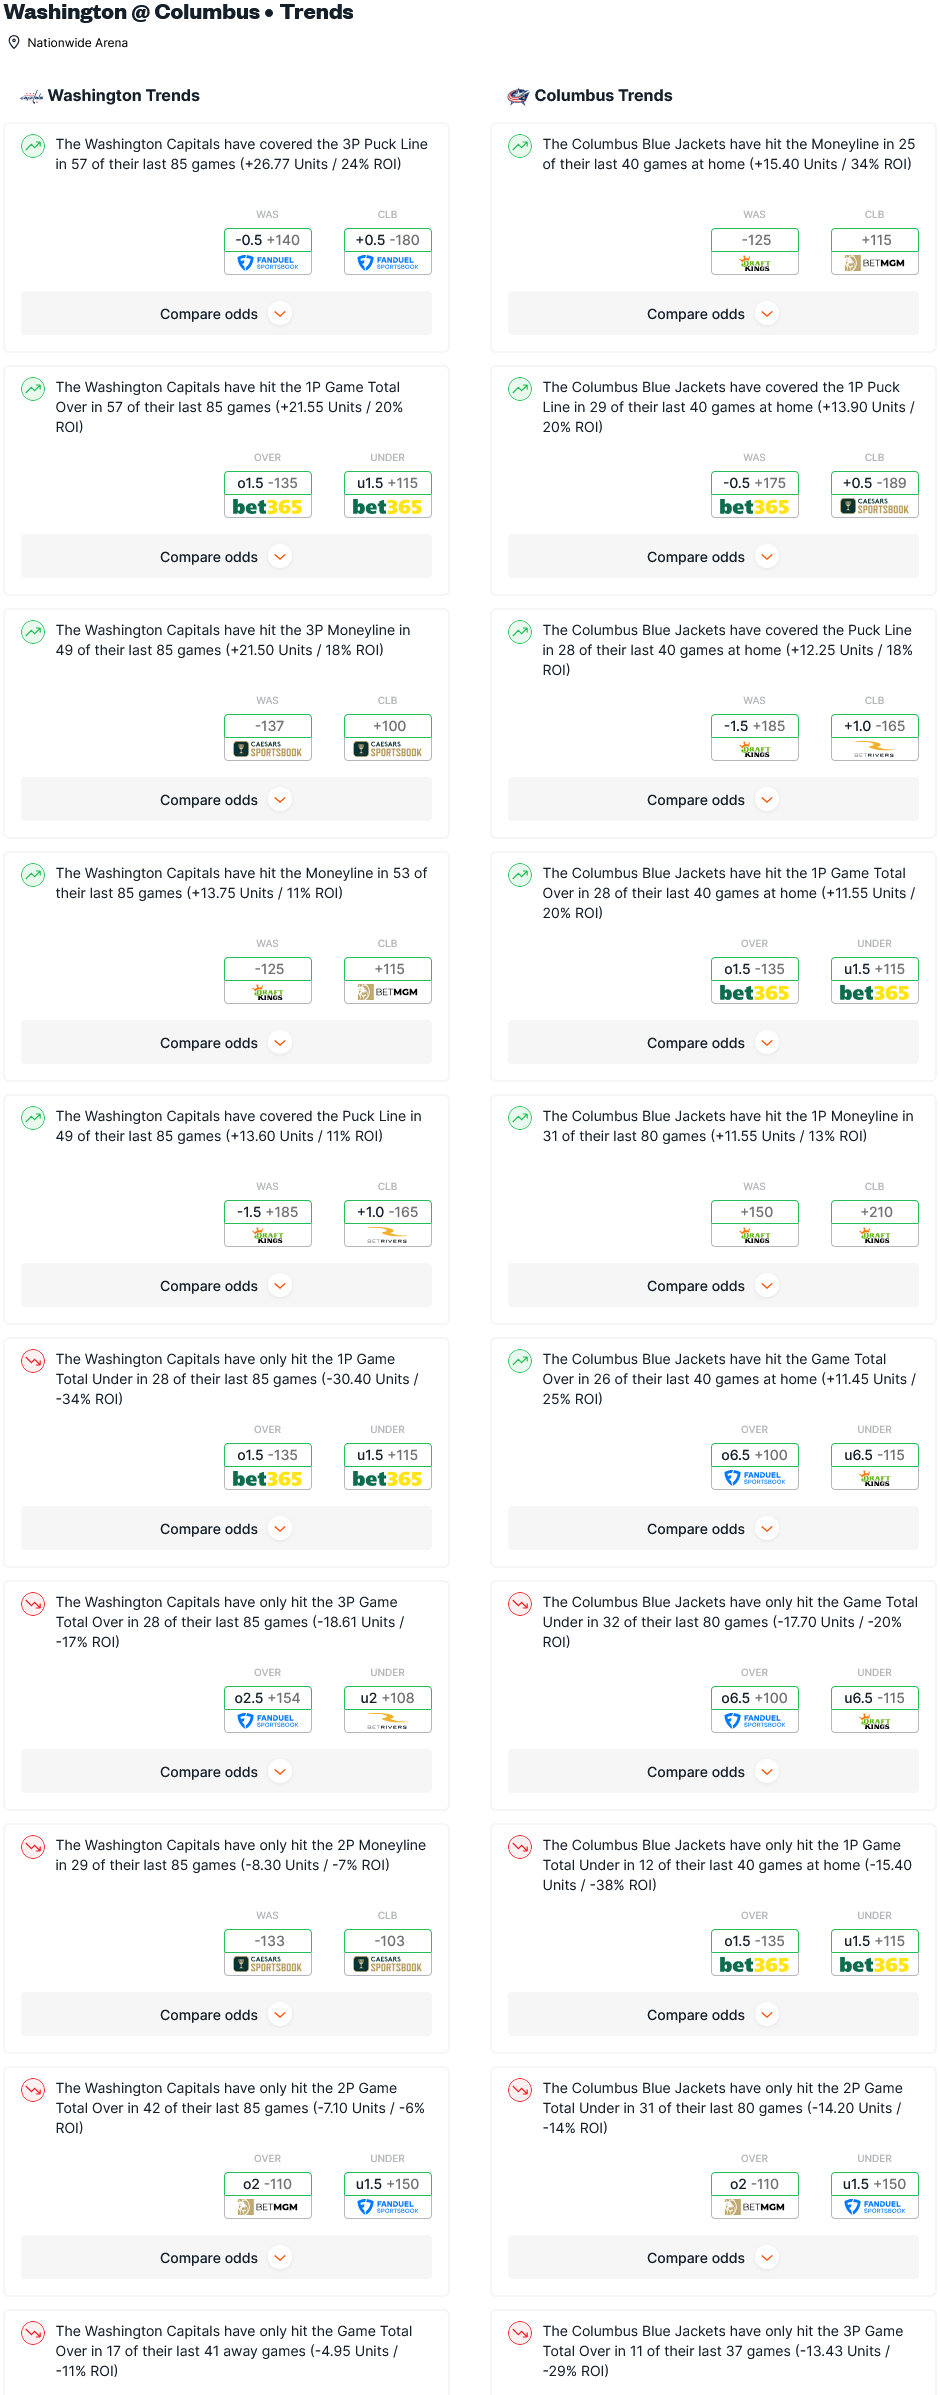Click BetMGM logo under CLB +115 Columbus Moneyline

coord(874,263)
